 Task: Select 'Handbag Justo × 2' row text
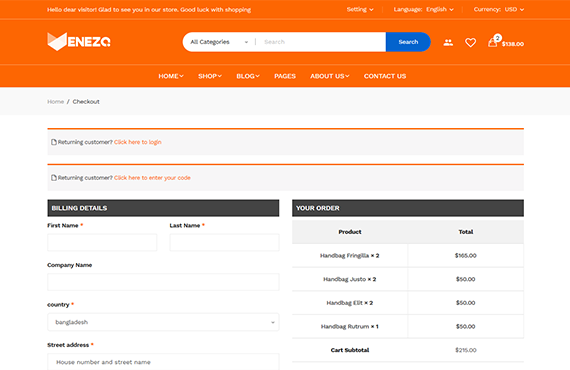[x=350, y=279]
